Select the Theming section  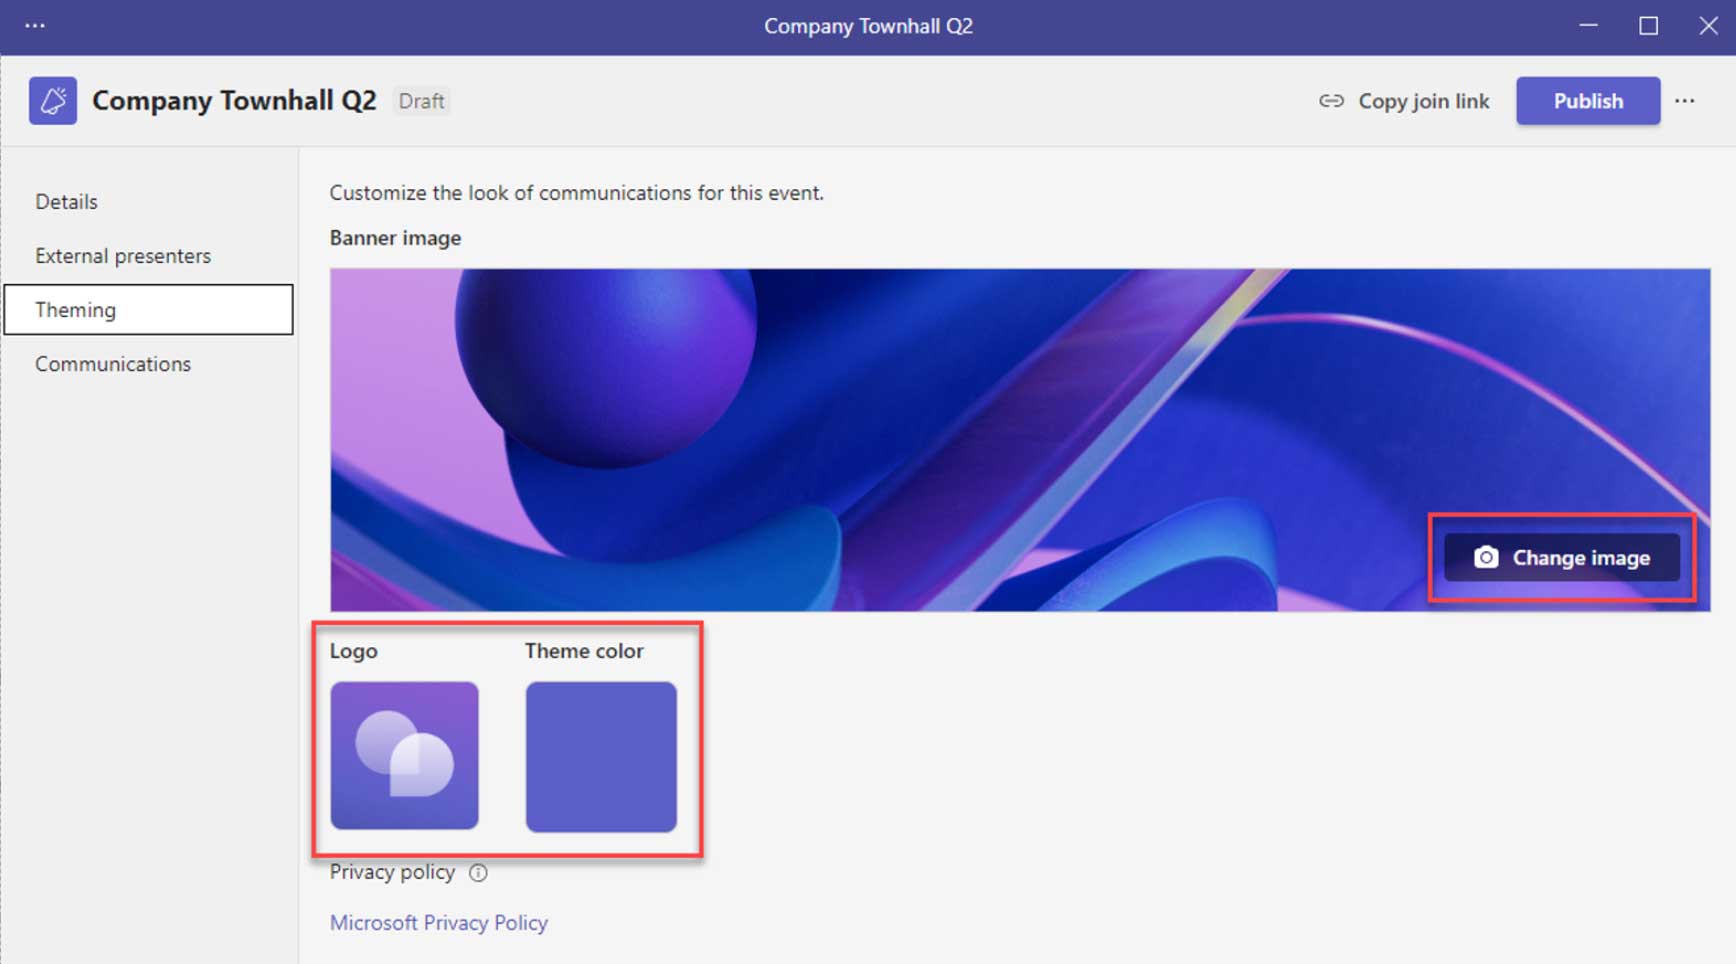[148, 309]
